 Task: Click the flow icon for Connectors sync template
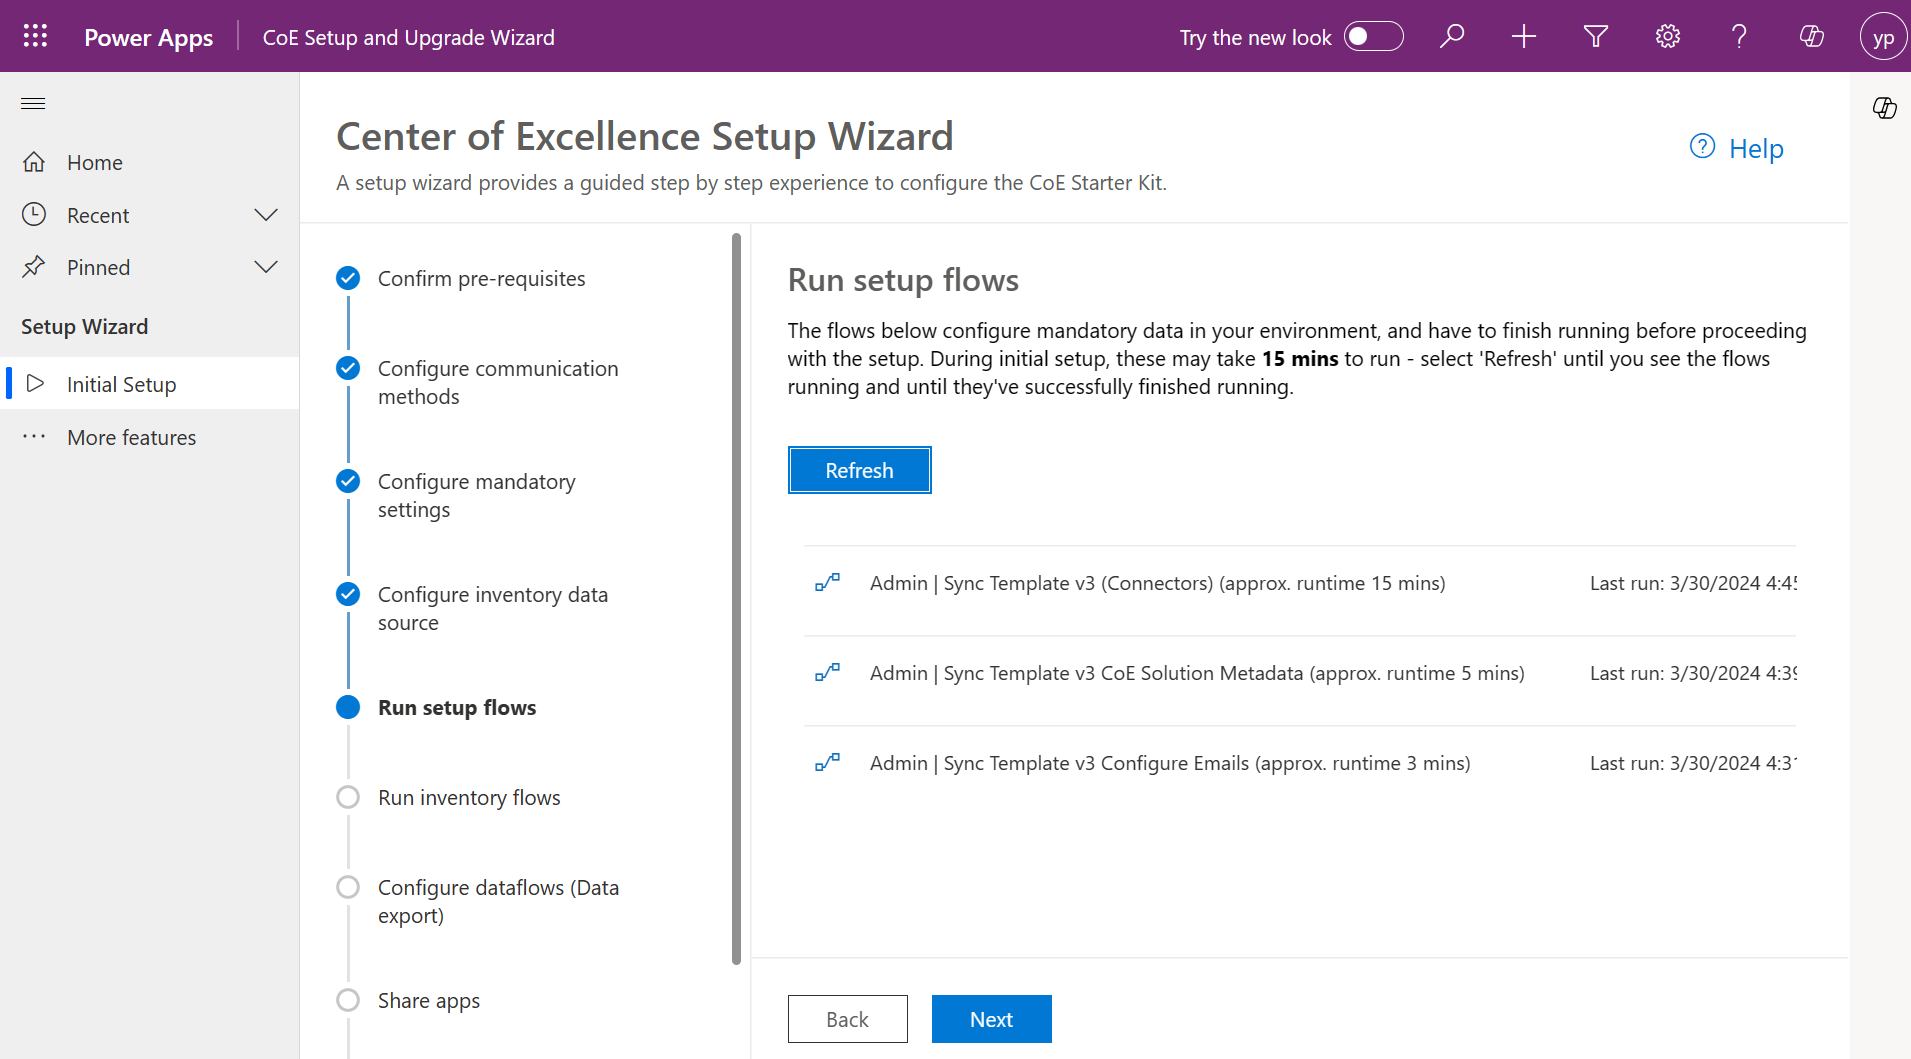tap(827, 583)
